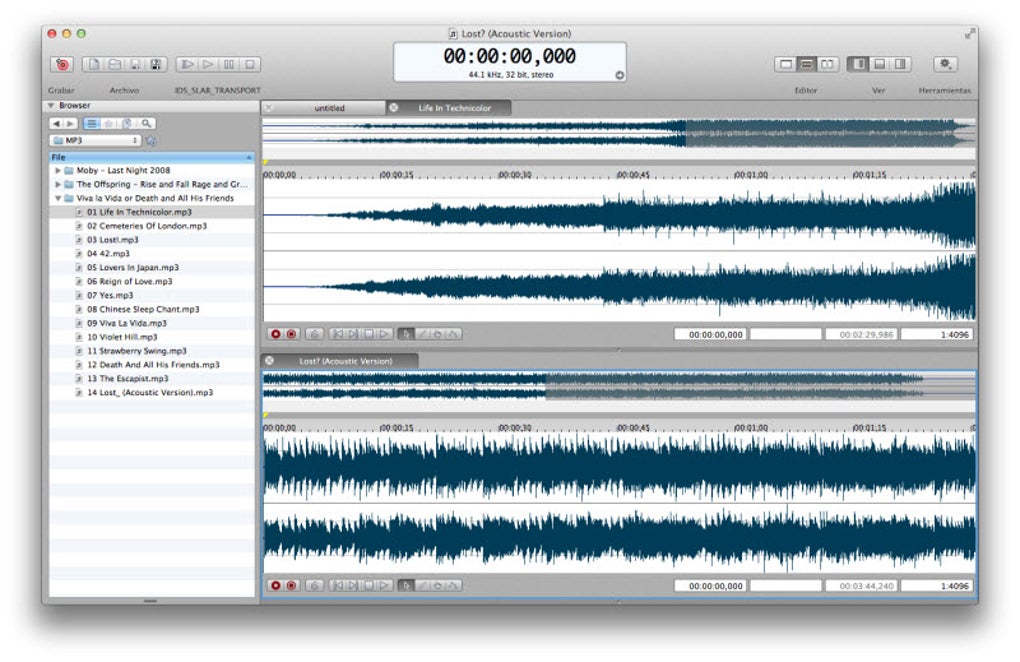Toggle the left sidebar panel view
The width and height of the screenshot is (1020, 662).
857,64
